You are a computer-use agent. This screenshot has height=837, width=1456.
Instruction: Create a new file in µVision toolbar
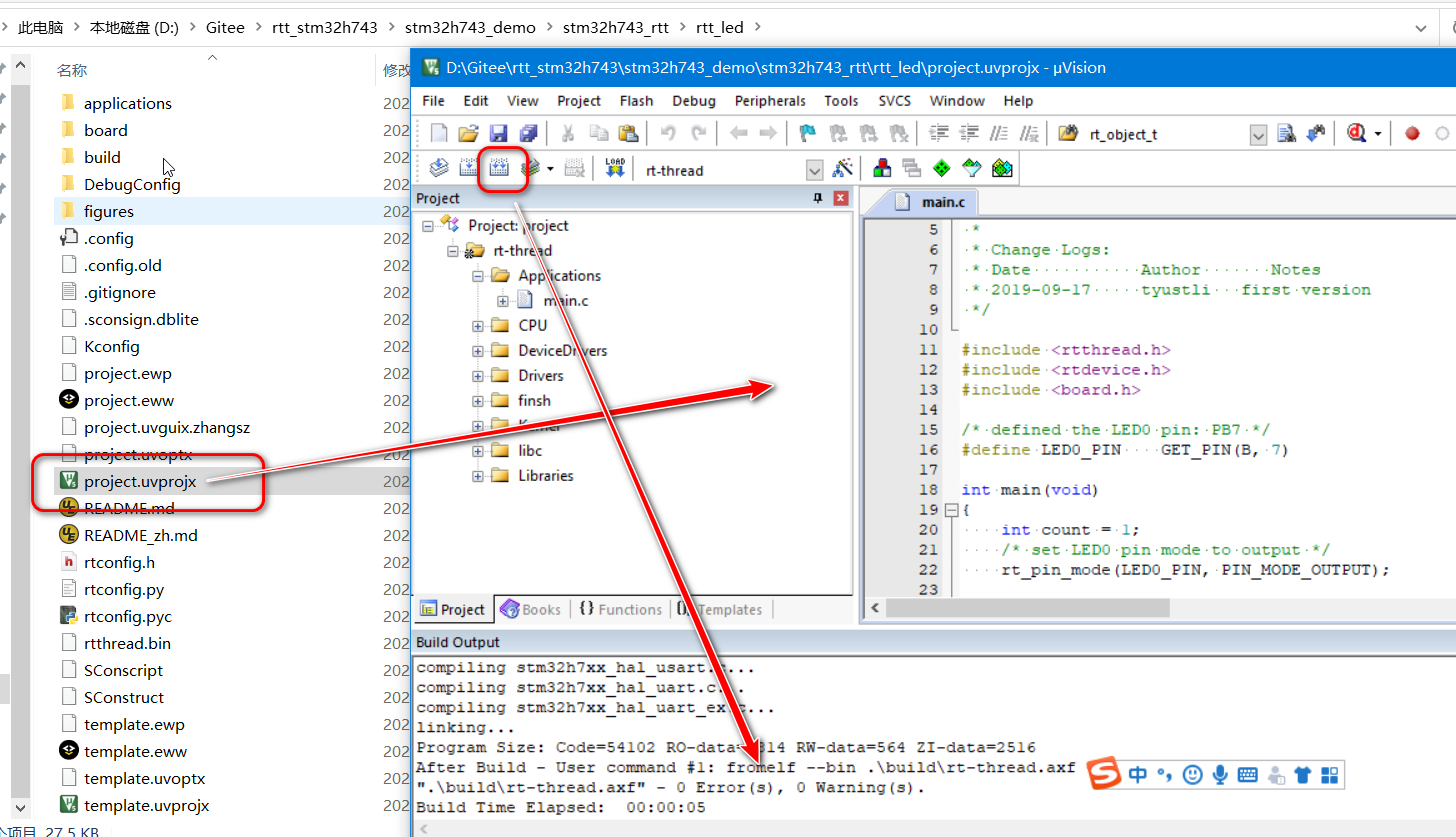pyautogui.click(x=438, y=133)
